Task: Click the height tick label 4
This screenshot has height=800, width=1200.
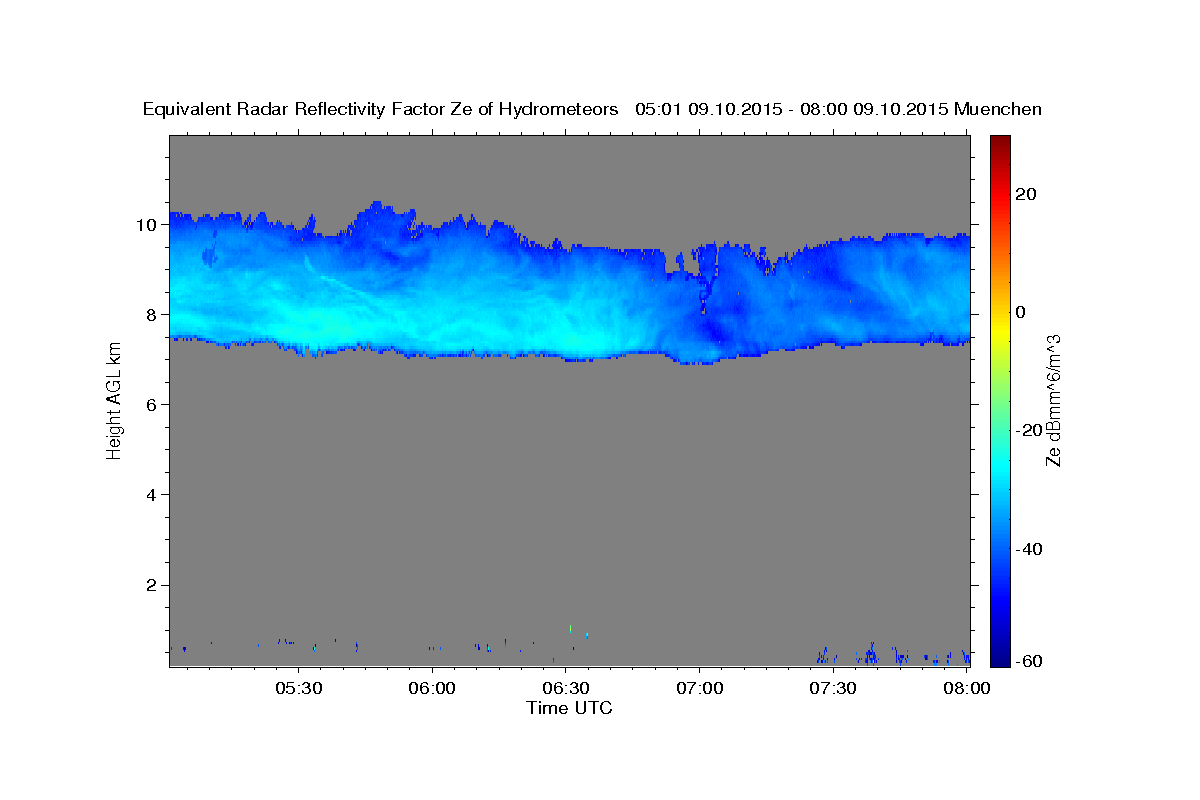Action: tap(152, 495)
